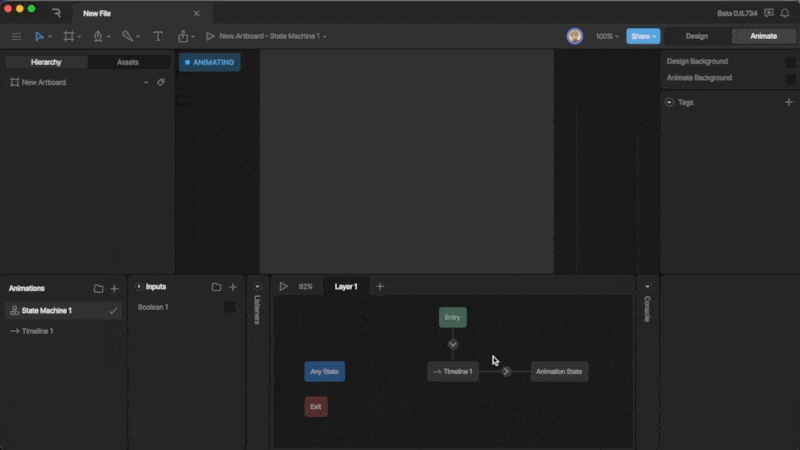Collapse the Console panel
The image size is (800, 450).
point(647,287)
